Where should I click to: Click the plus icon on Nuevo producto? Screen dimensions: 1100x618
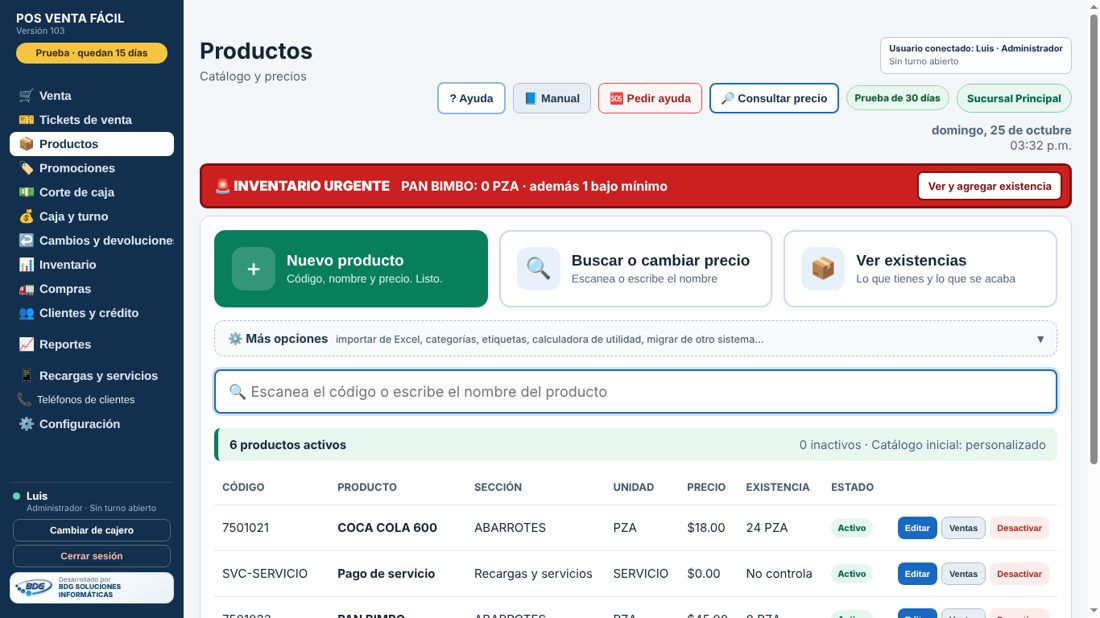pyautogui.click(x=253, y=269)
